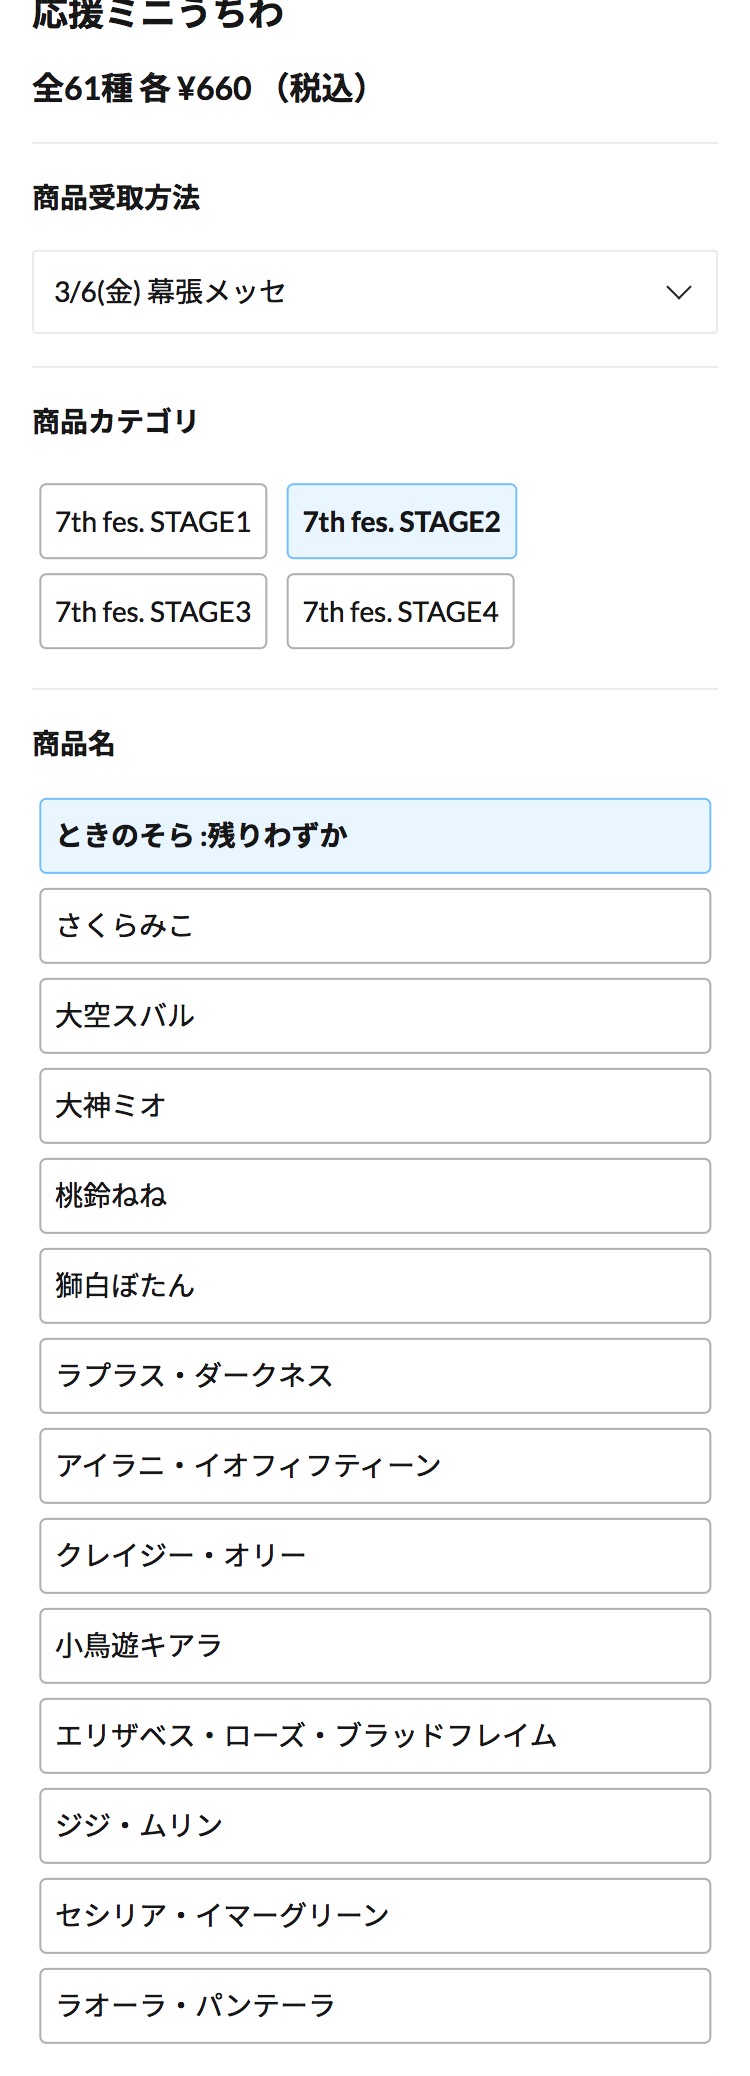
Task: Pick ラオーラ・パンテーラ from the list
Action: [375, 2006]
